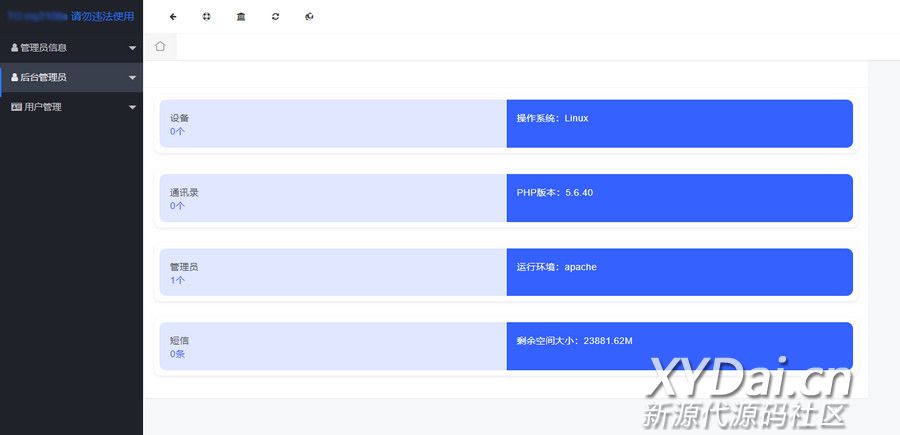
Task: Open the home tab icon
Action: tap(160, 46)
